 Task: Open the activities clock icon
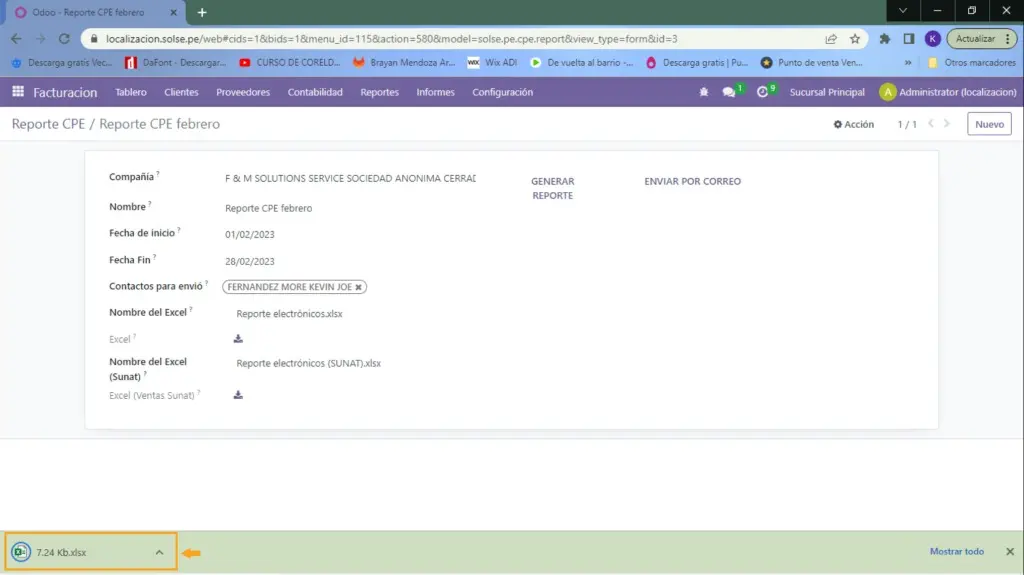point(762,92)
